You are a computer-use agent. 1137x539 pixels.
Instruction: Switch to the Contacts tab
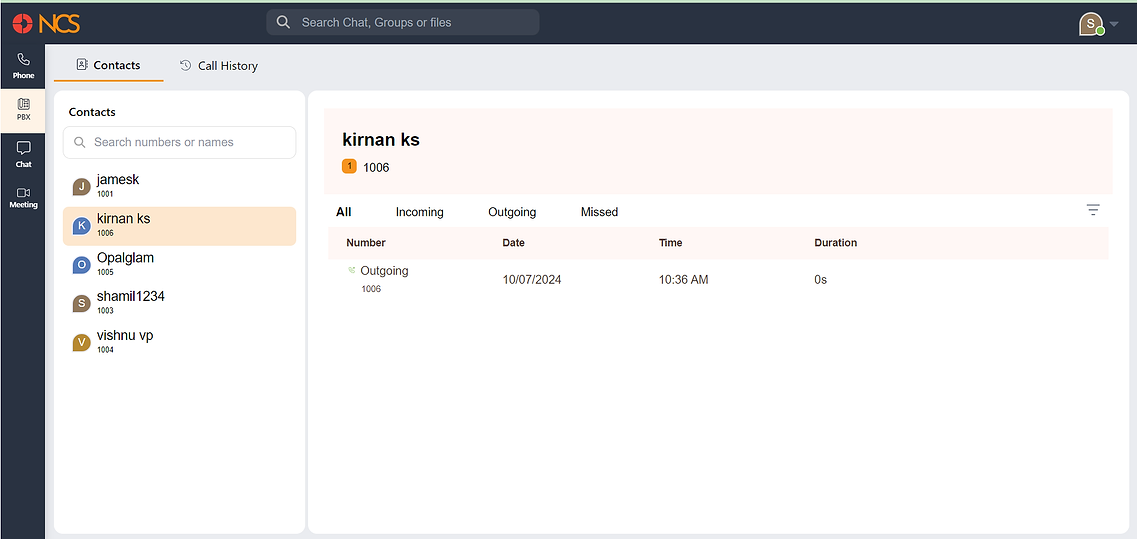(x=108, y=65)
